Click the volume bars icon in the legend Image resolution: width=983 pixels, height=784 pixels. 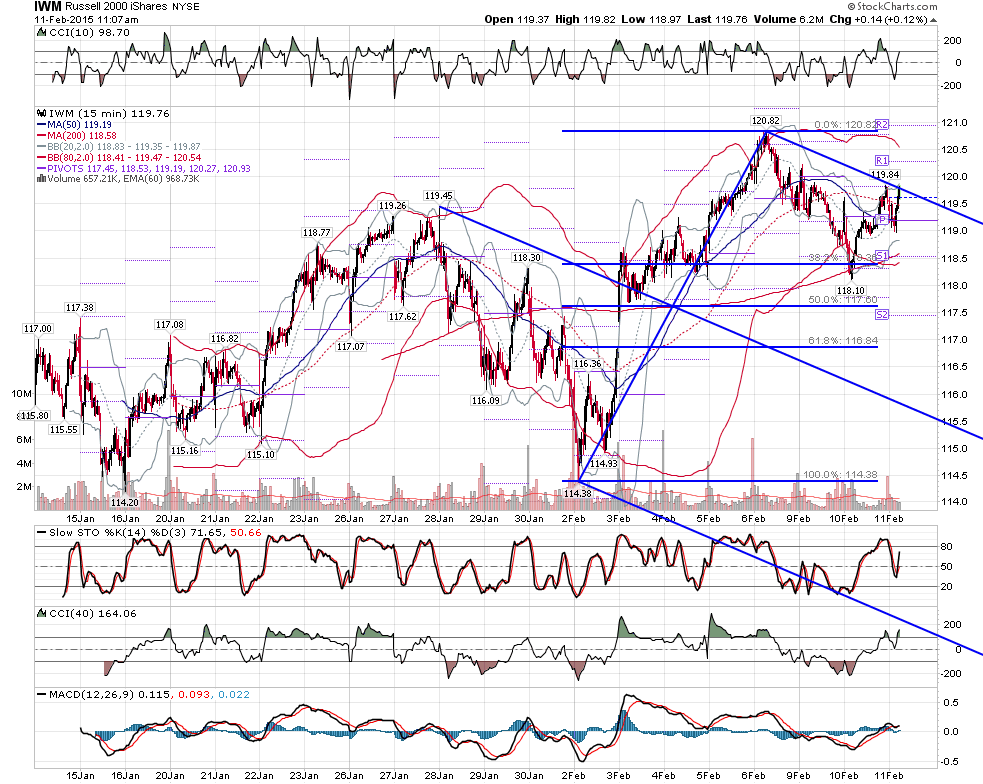point(41,179)
